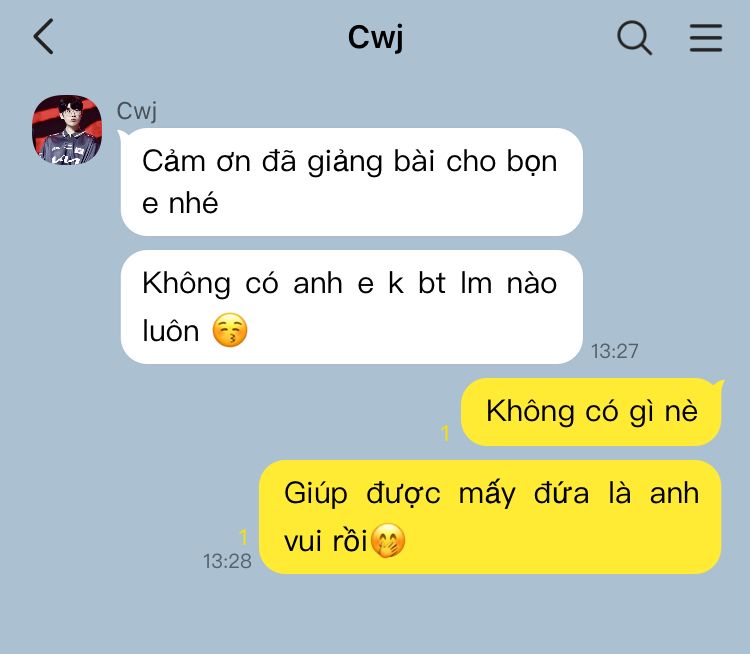Tap tail of yellow 'Không có gì nè' bubble
The height and width of the screenshot is (654, 750).
719,384
